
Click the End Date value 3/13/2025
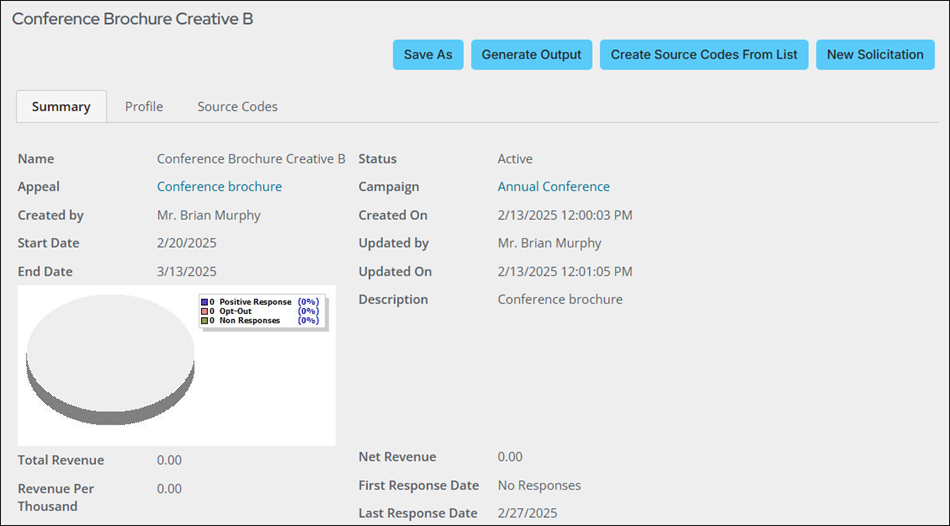187,271
